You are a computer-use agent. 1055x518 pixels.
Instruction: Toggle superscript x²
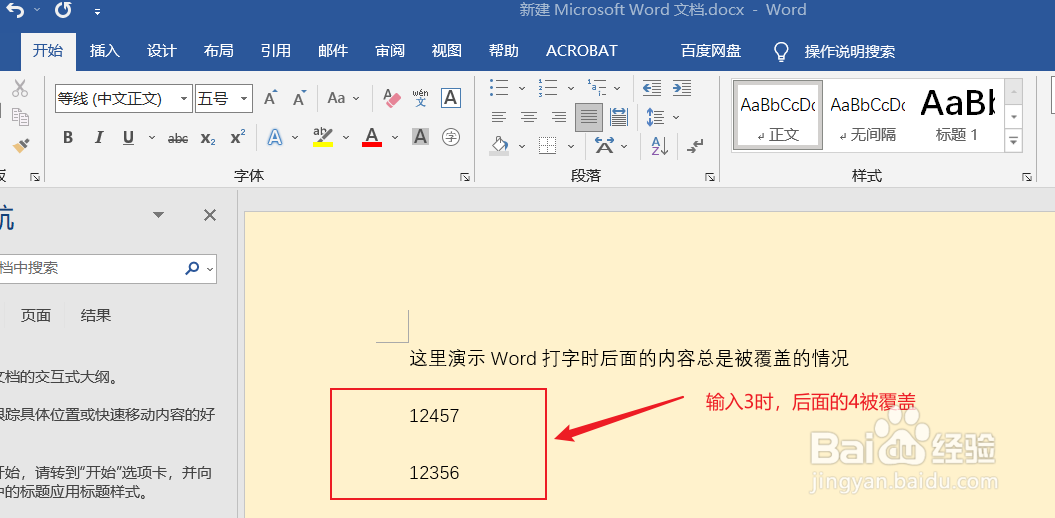pyautogui.click(x=238, y=137)
